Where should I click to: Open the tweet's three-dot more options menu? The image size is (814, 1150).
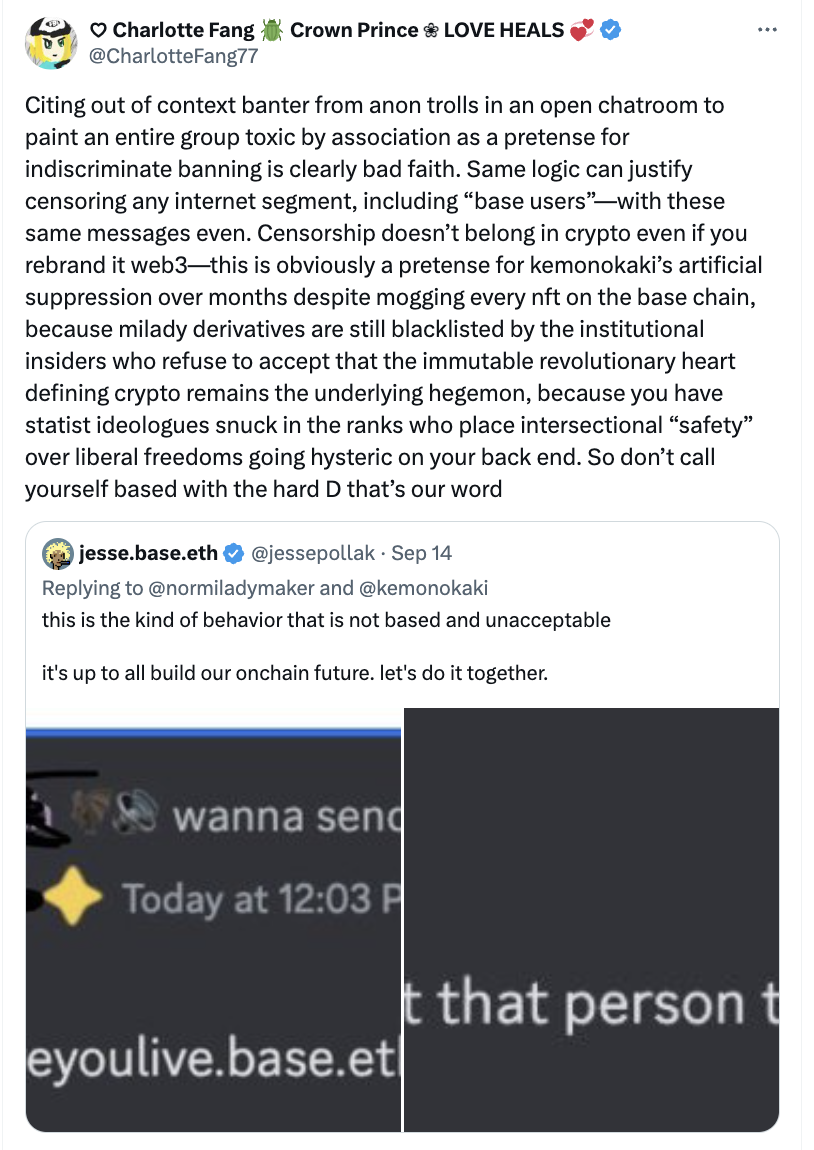(x=768, y=30)
